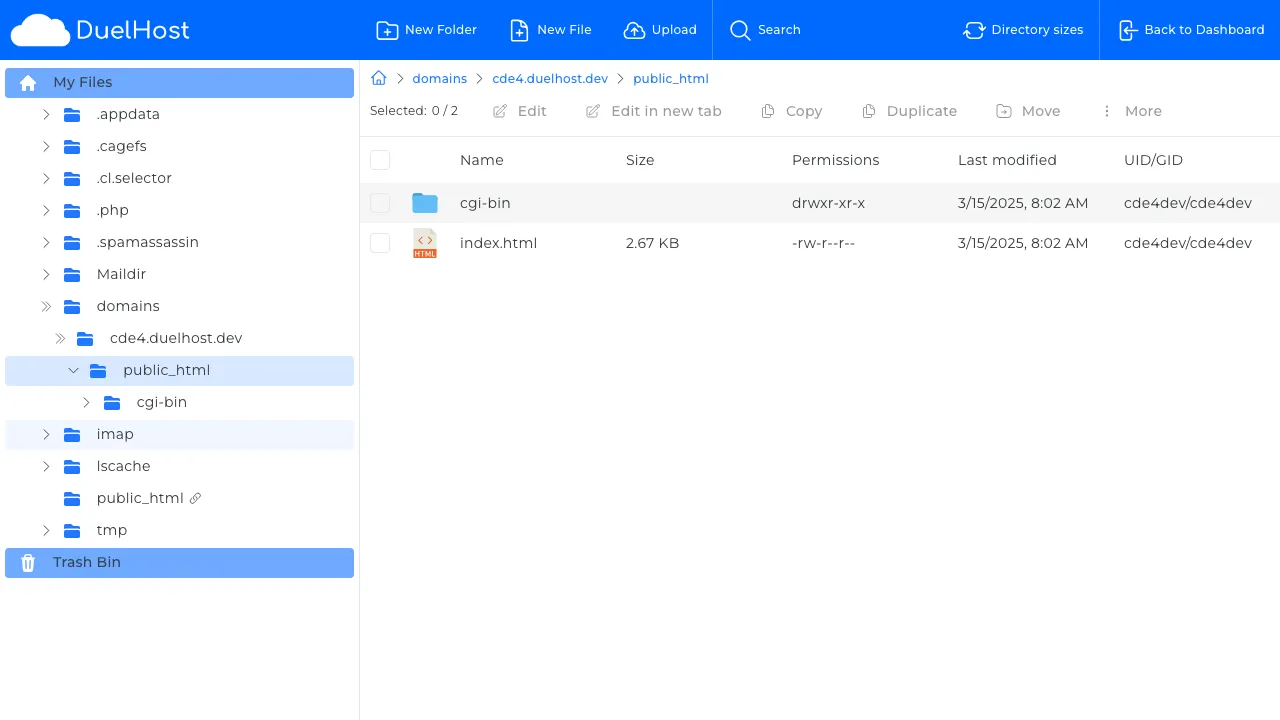Open the New Folder dialog icon

[x=388, y=30]
